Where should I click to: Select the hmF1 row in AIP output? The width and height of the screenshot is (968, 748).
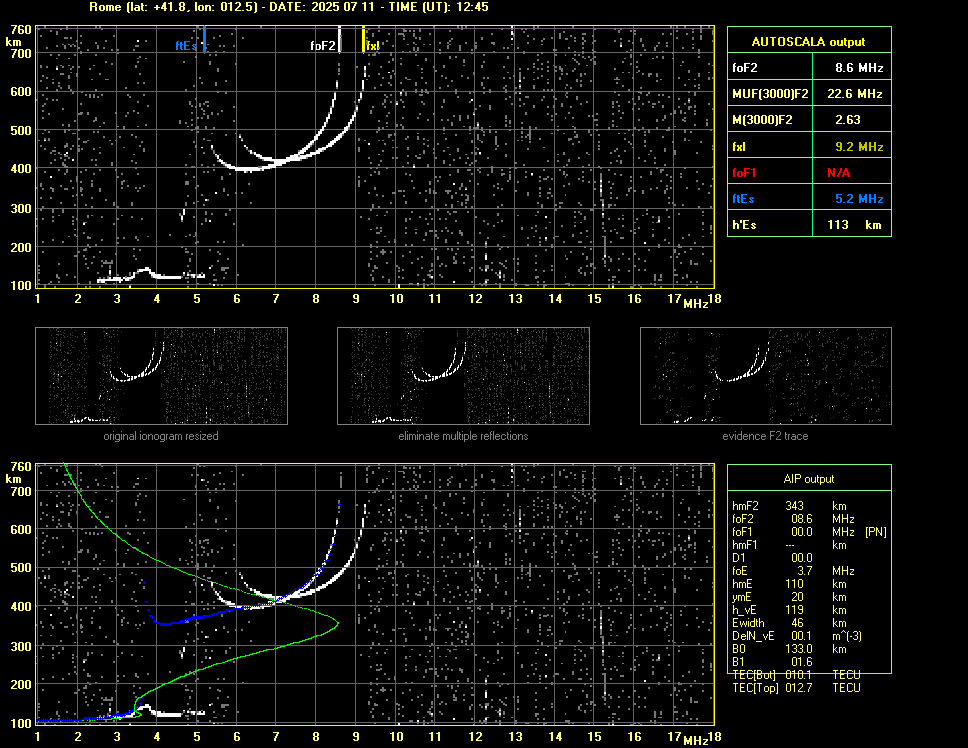(788, 545)
